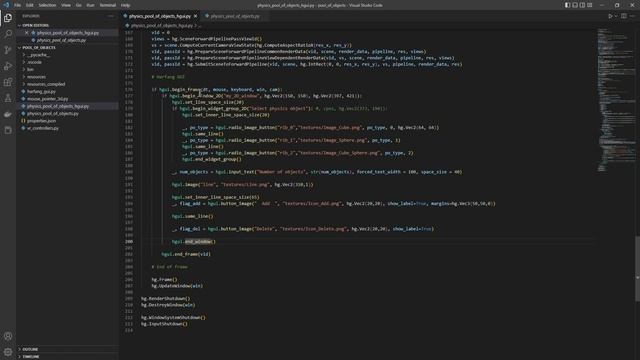Expand the Outline section
Screen dimensions: 640x360
[x=30, y=349]
